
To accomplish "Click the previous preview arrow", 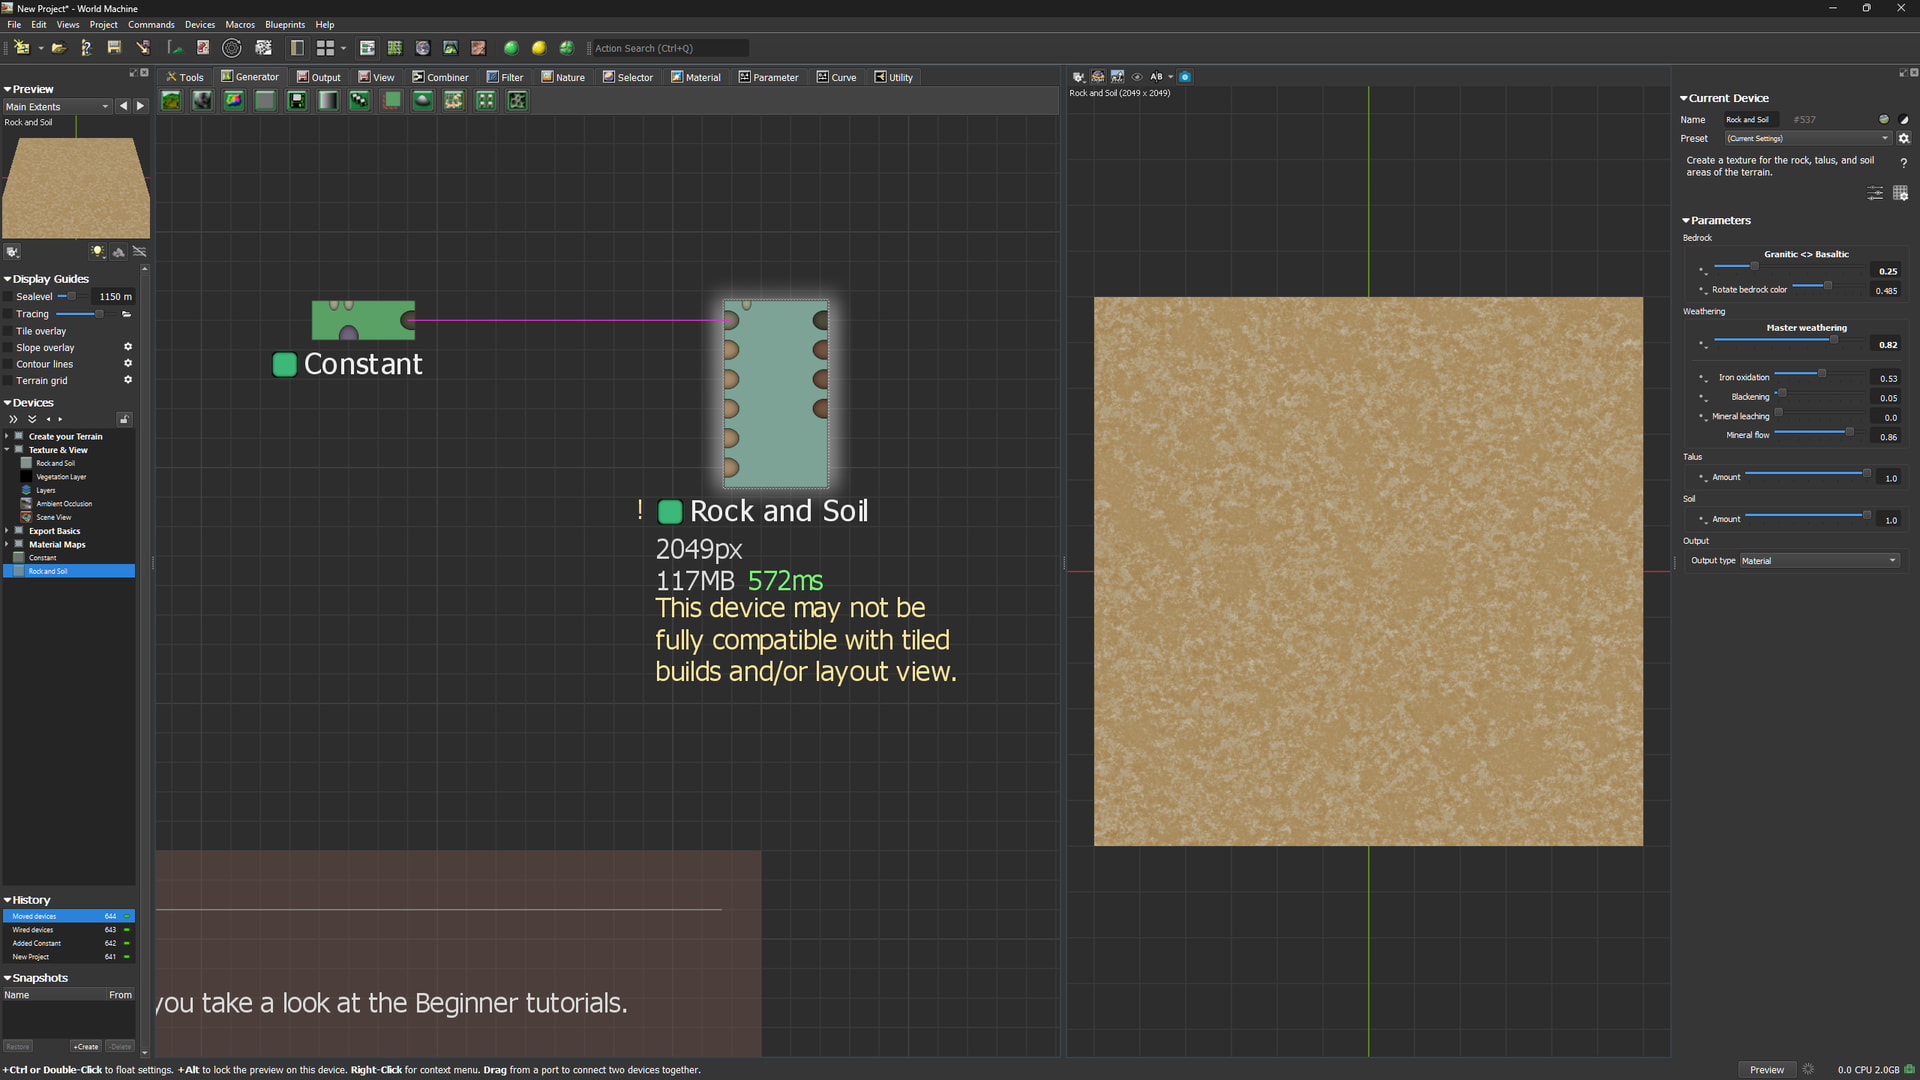I will pos(124,106).
